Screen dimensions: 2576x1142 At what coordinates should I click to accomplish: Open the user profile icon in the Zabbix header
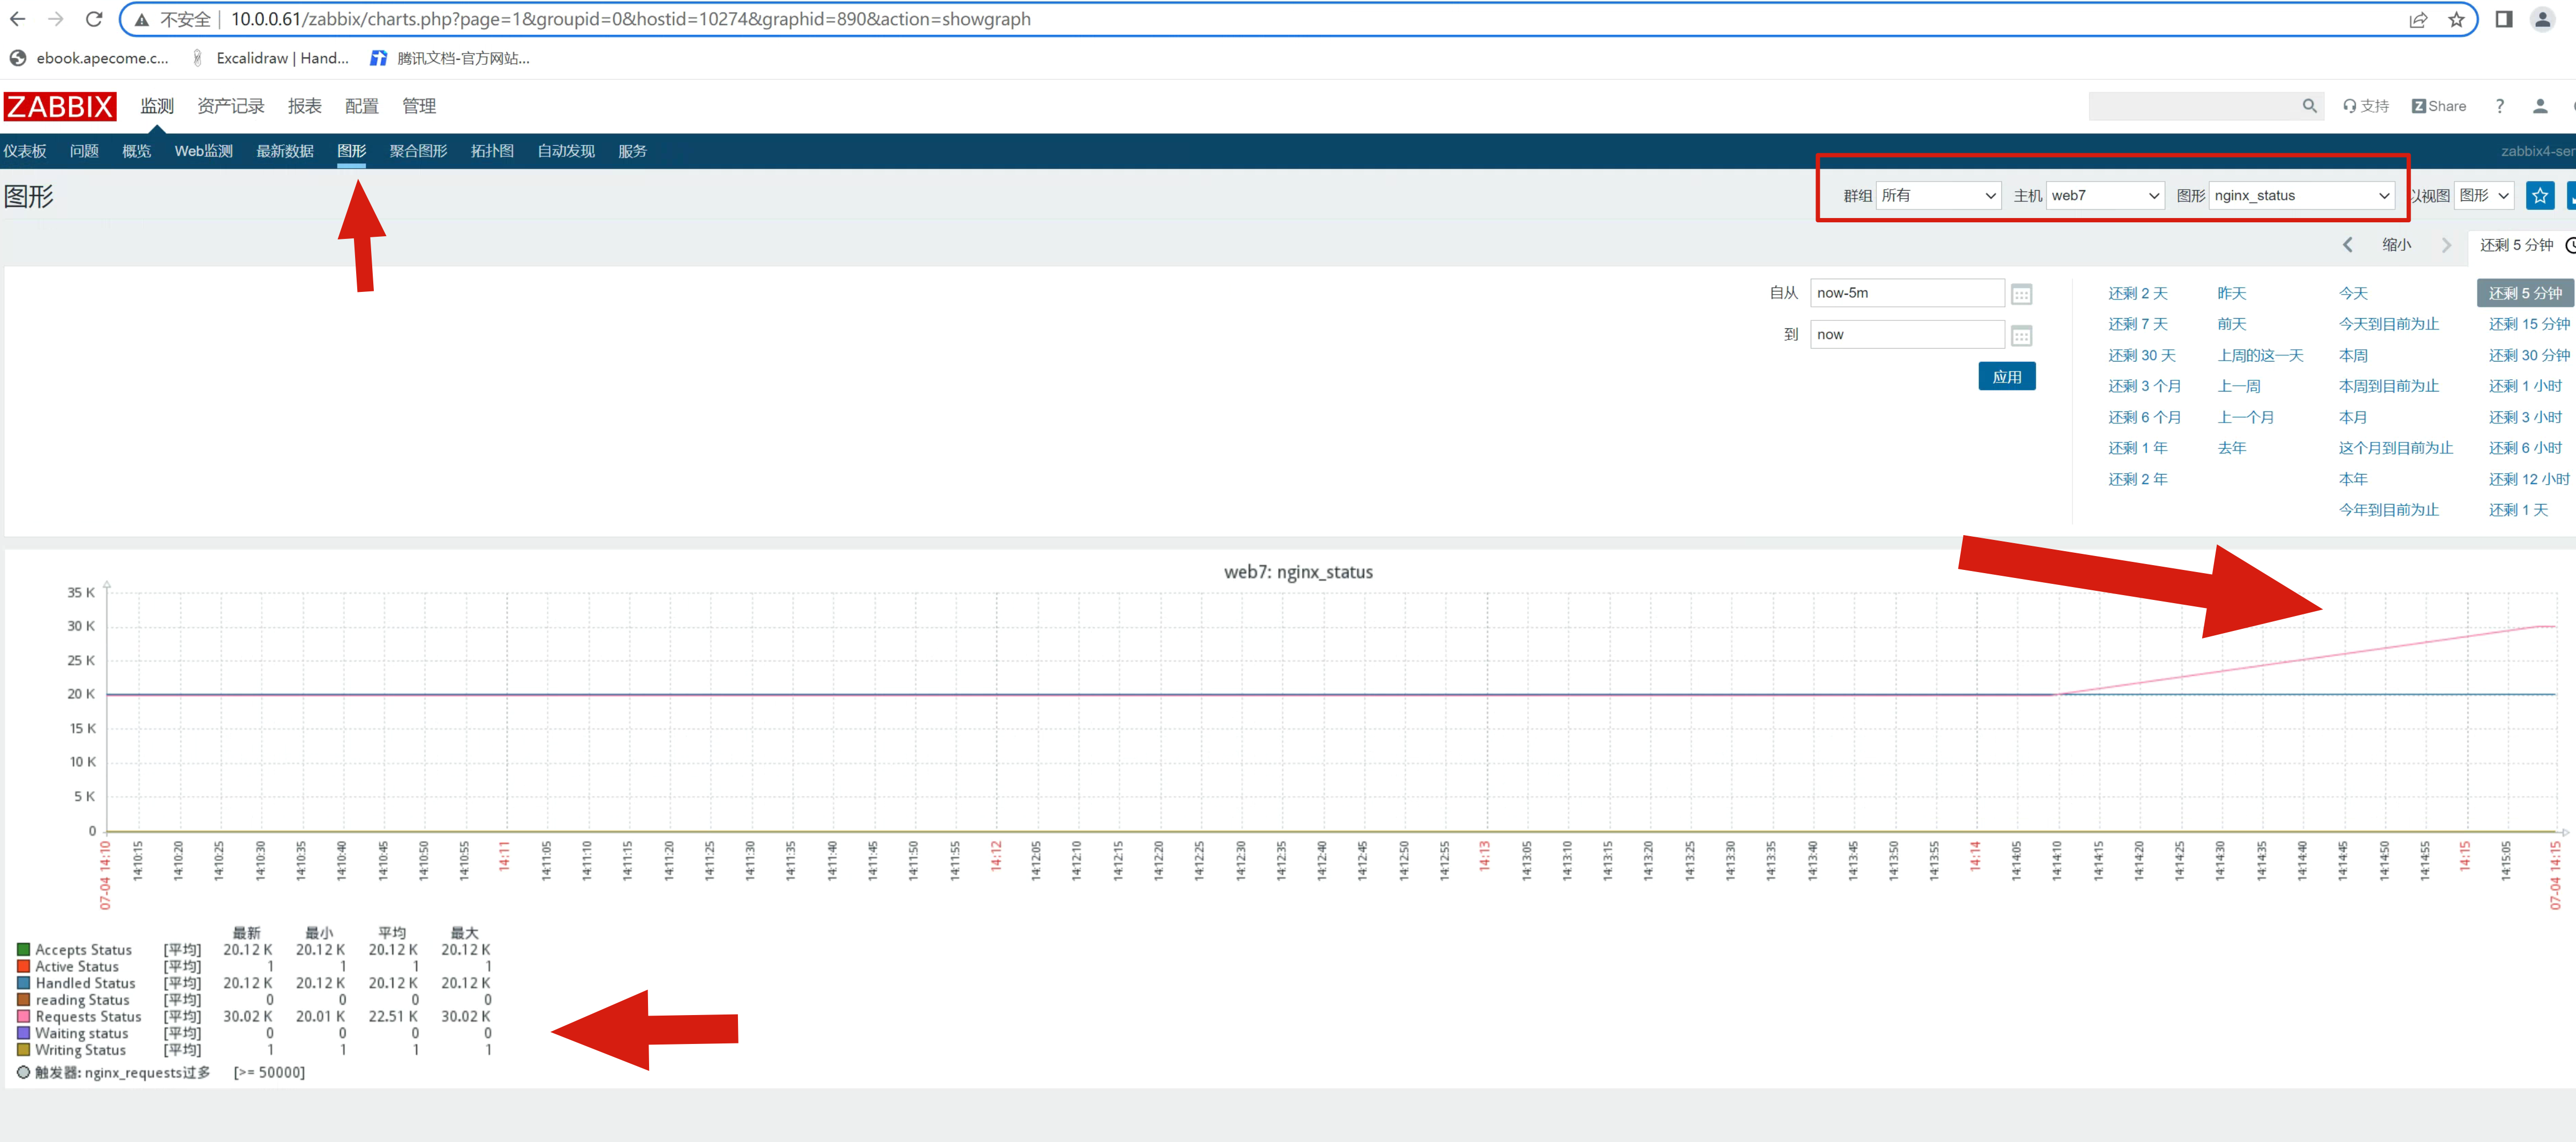(x=2539, y=106)
